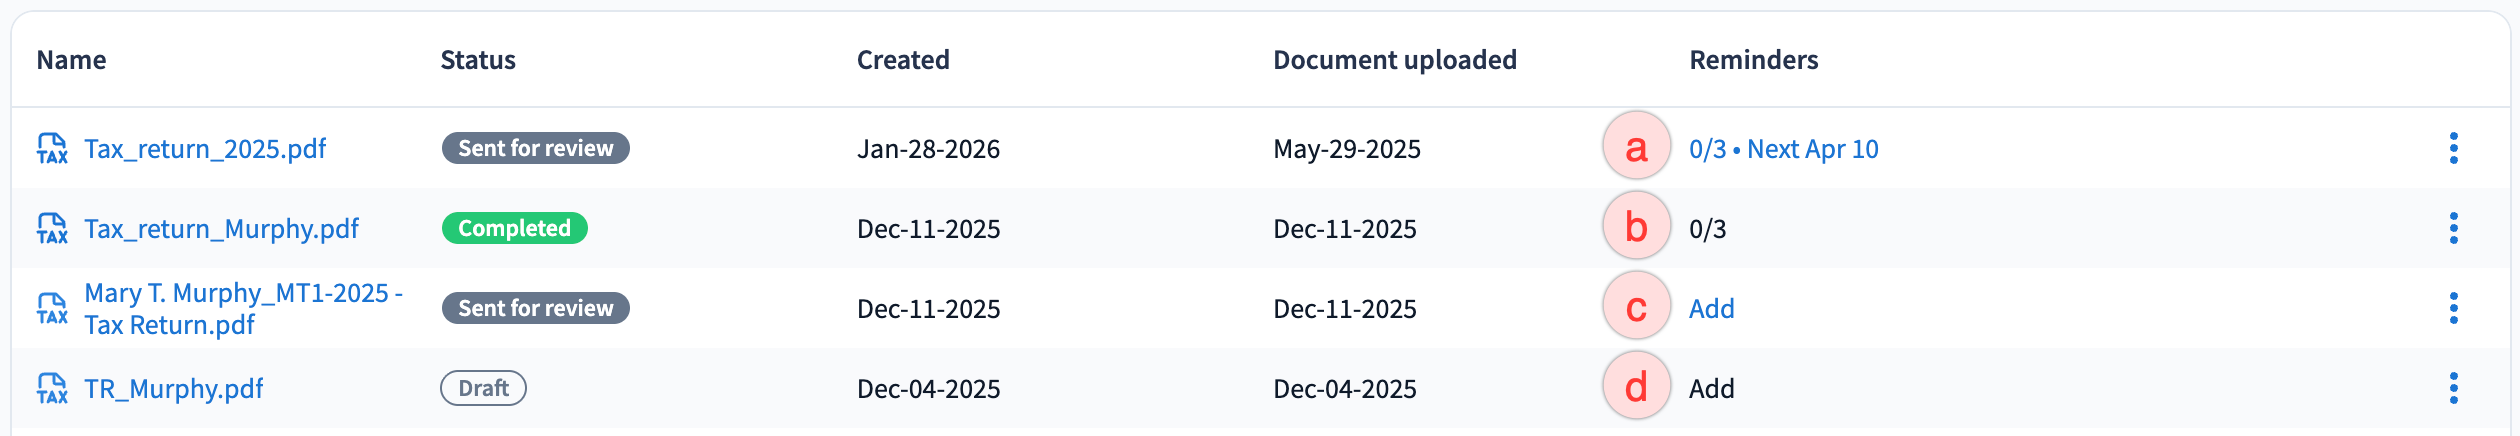This screenshot has height=436, width=2520.
Task: Open reminders link showing Next Apr 10
Action: 1783,149
